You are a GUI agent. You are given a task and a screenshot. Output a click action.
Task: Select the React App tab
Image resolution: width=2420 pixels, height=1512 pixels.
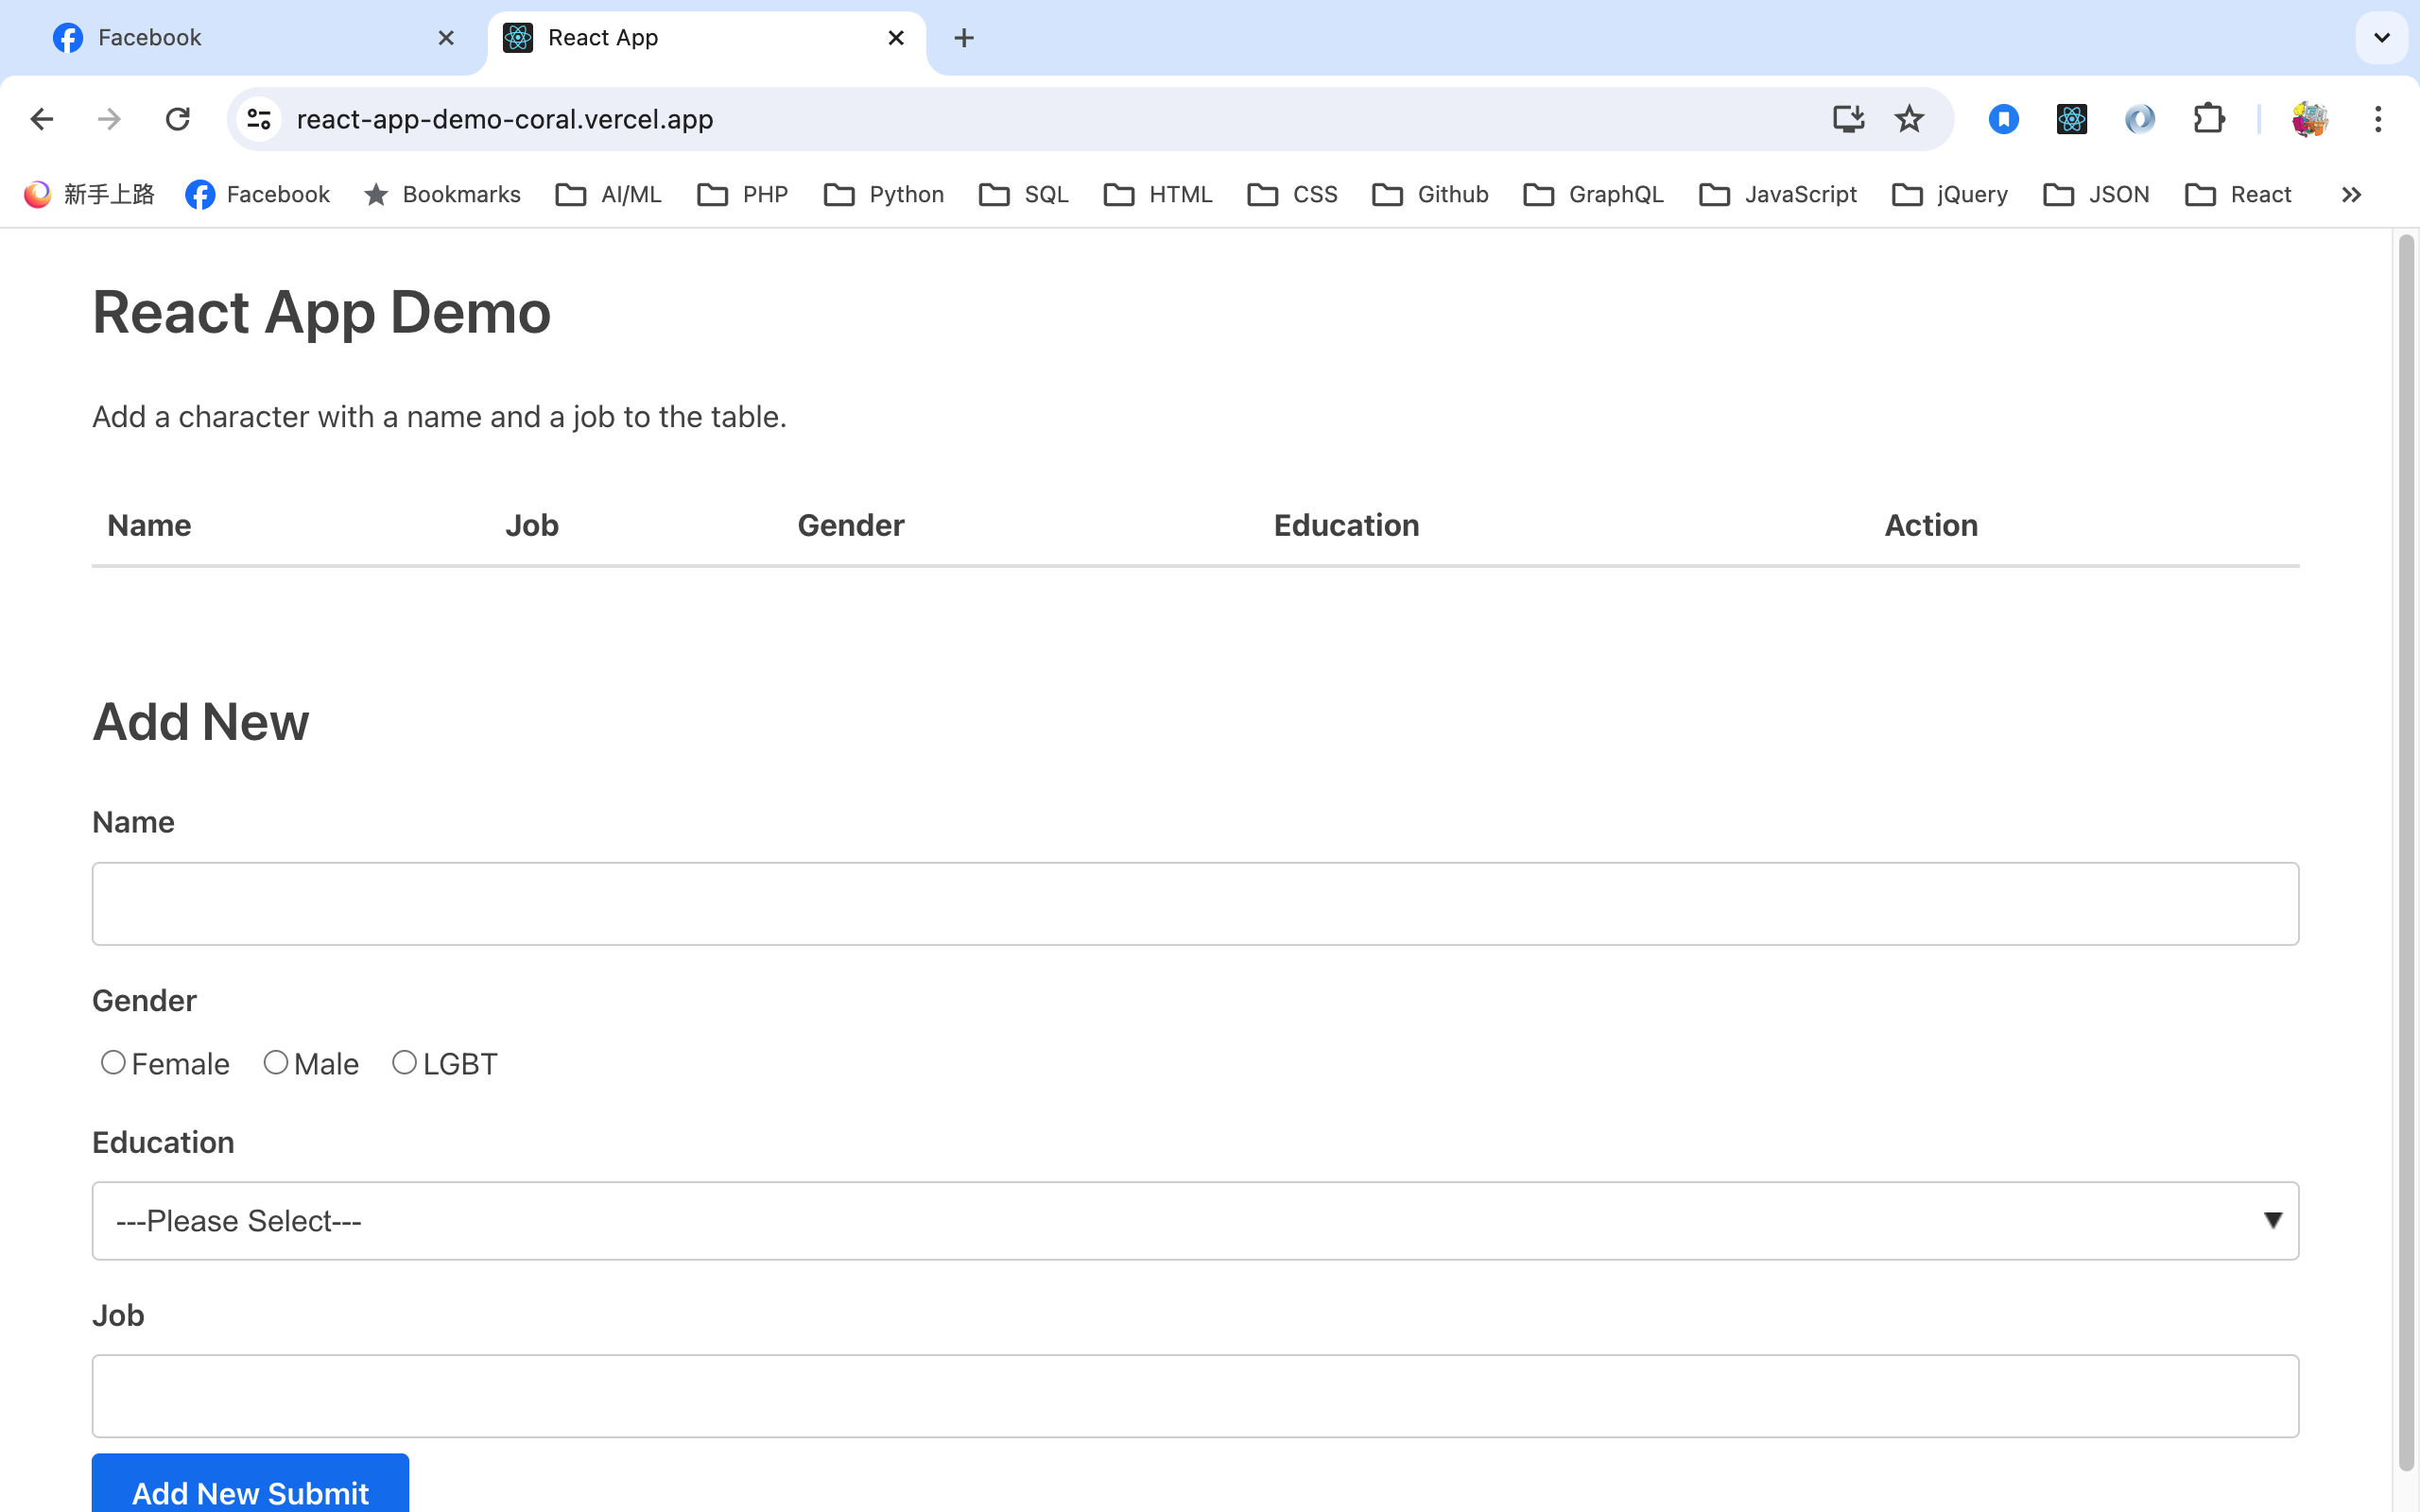point(706,38)
